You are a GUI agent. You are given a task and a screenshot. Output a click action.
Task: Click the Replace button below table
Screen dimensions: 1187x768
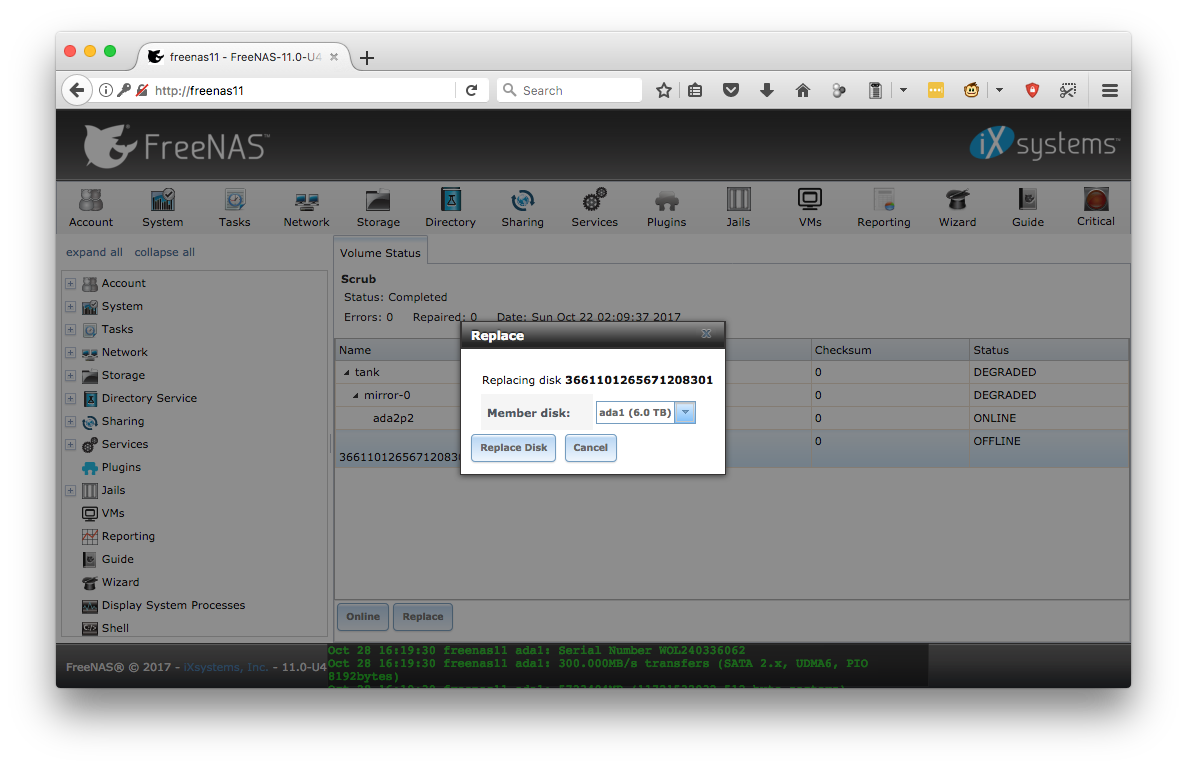(x=422, y=617)
